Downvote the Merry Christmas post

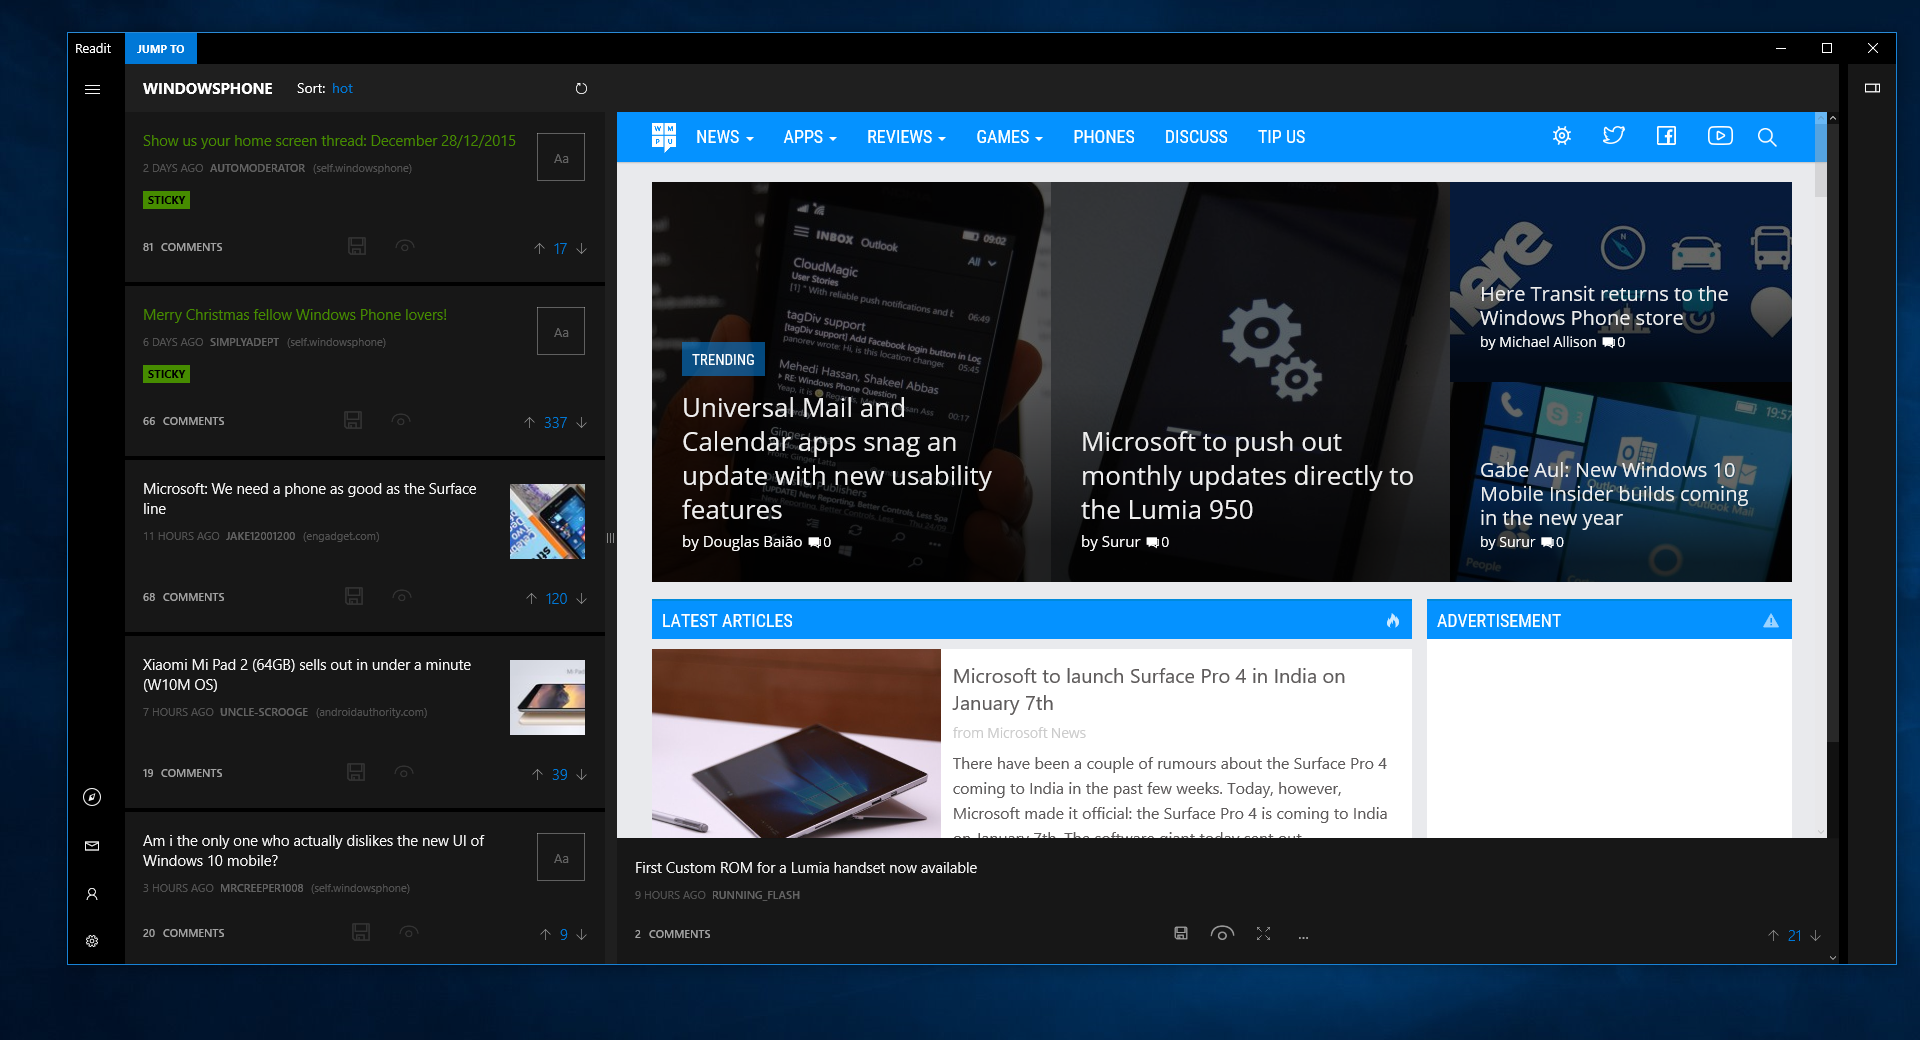(582, 422)
